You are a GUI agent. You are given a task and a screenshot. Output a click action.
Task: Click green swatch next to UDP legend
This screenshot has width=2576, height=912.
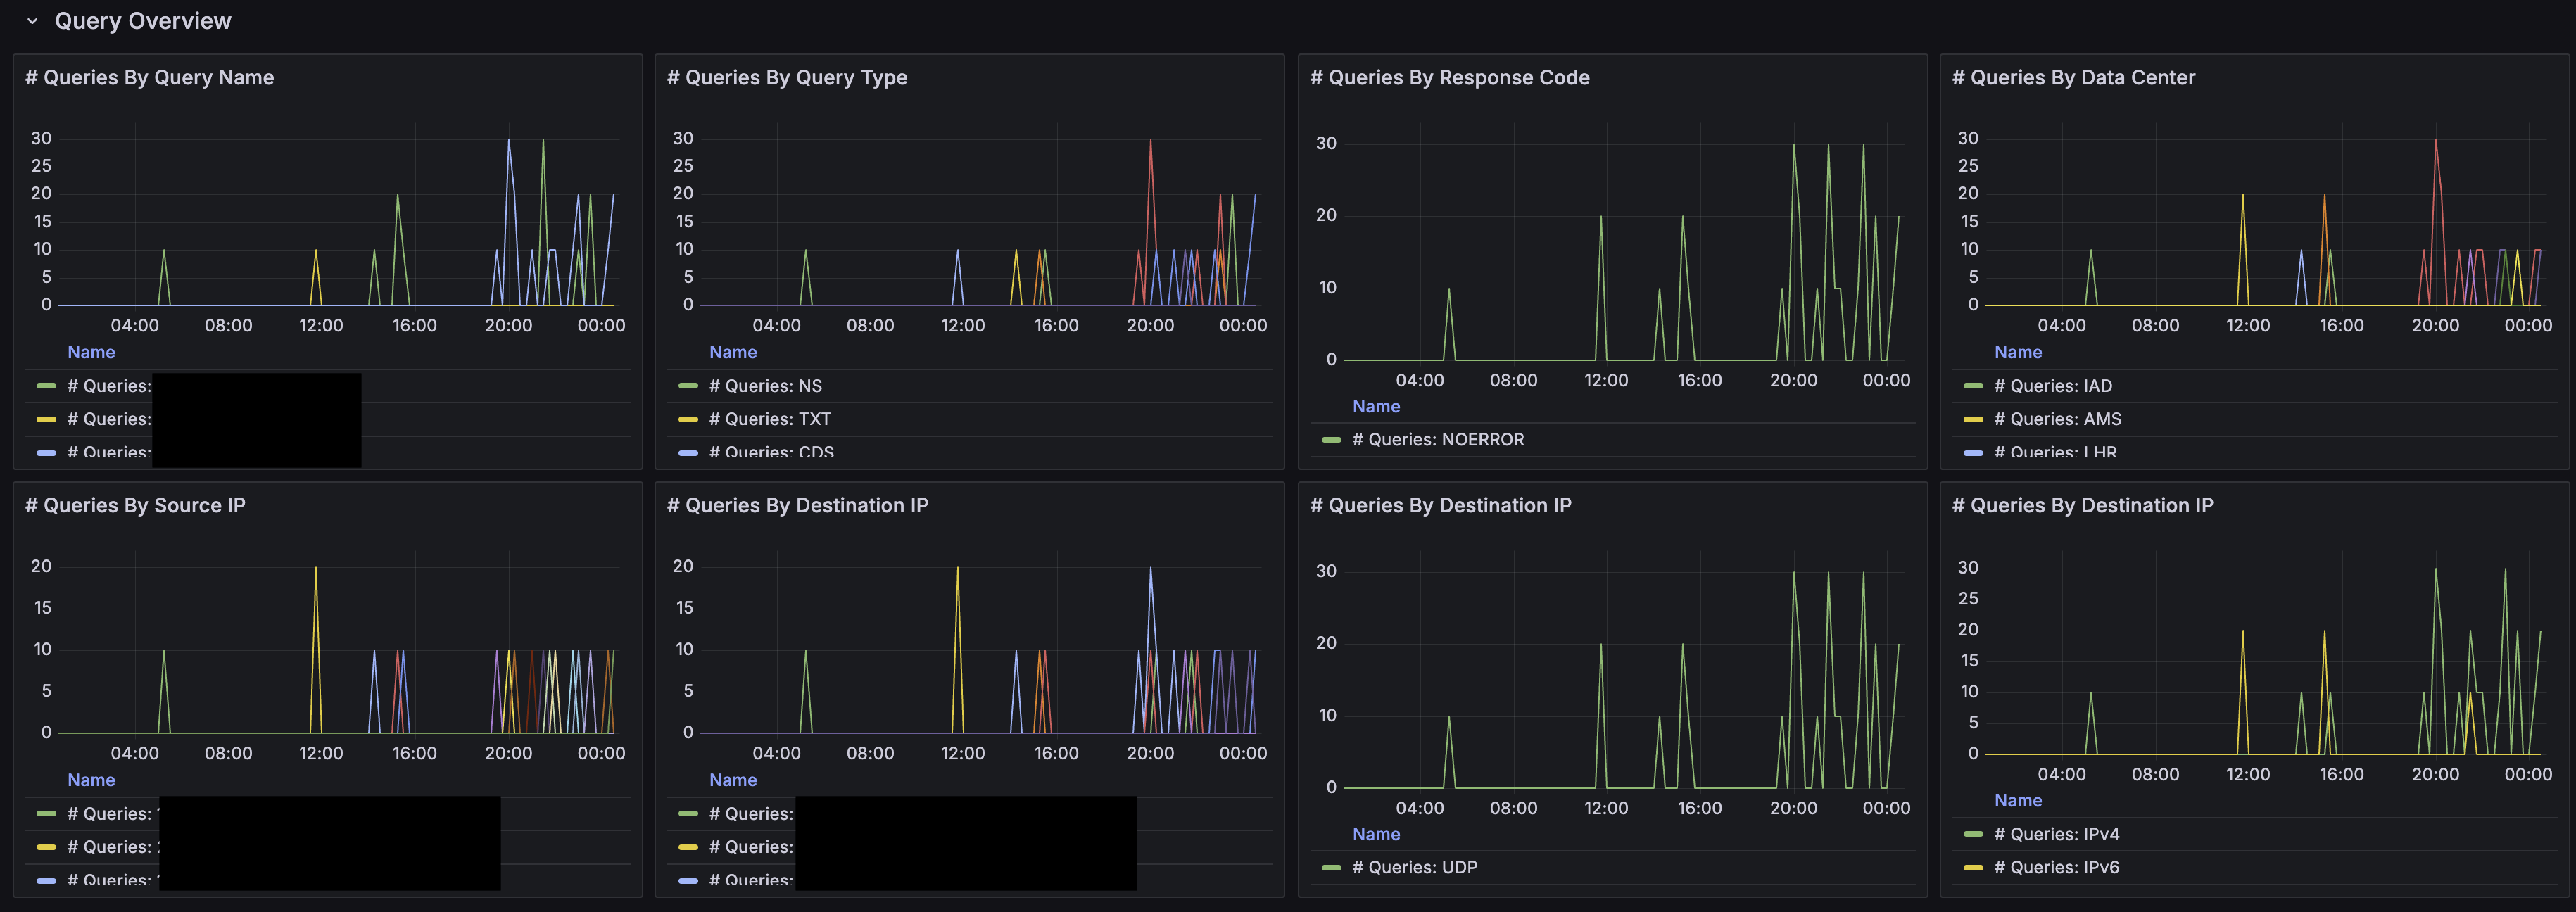pyautogui.click(x=1330, y=868)
